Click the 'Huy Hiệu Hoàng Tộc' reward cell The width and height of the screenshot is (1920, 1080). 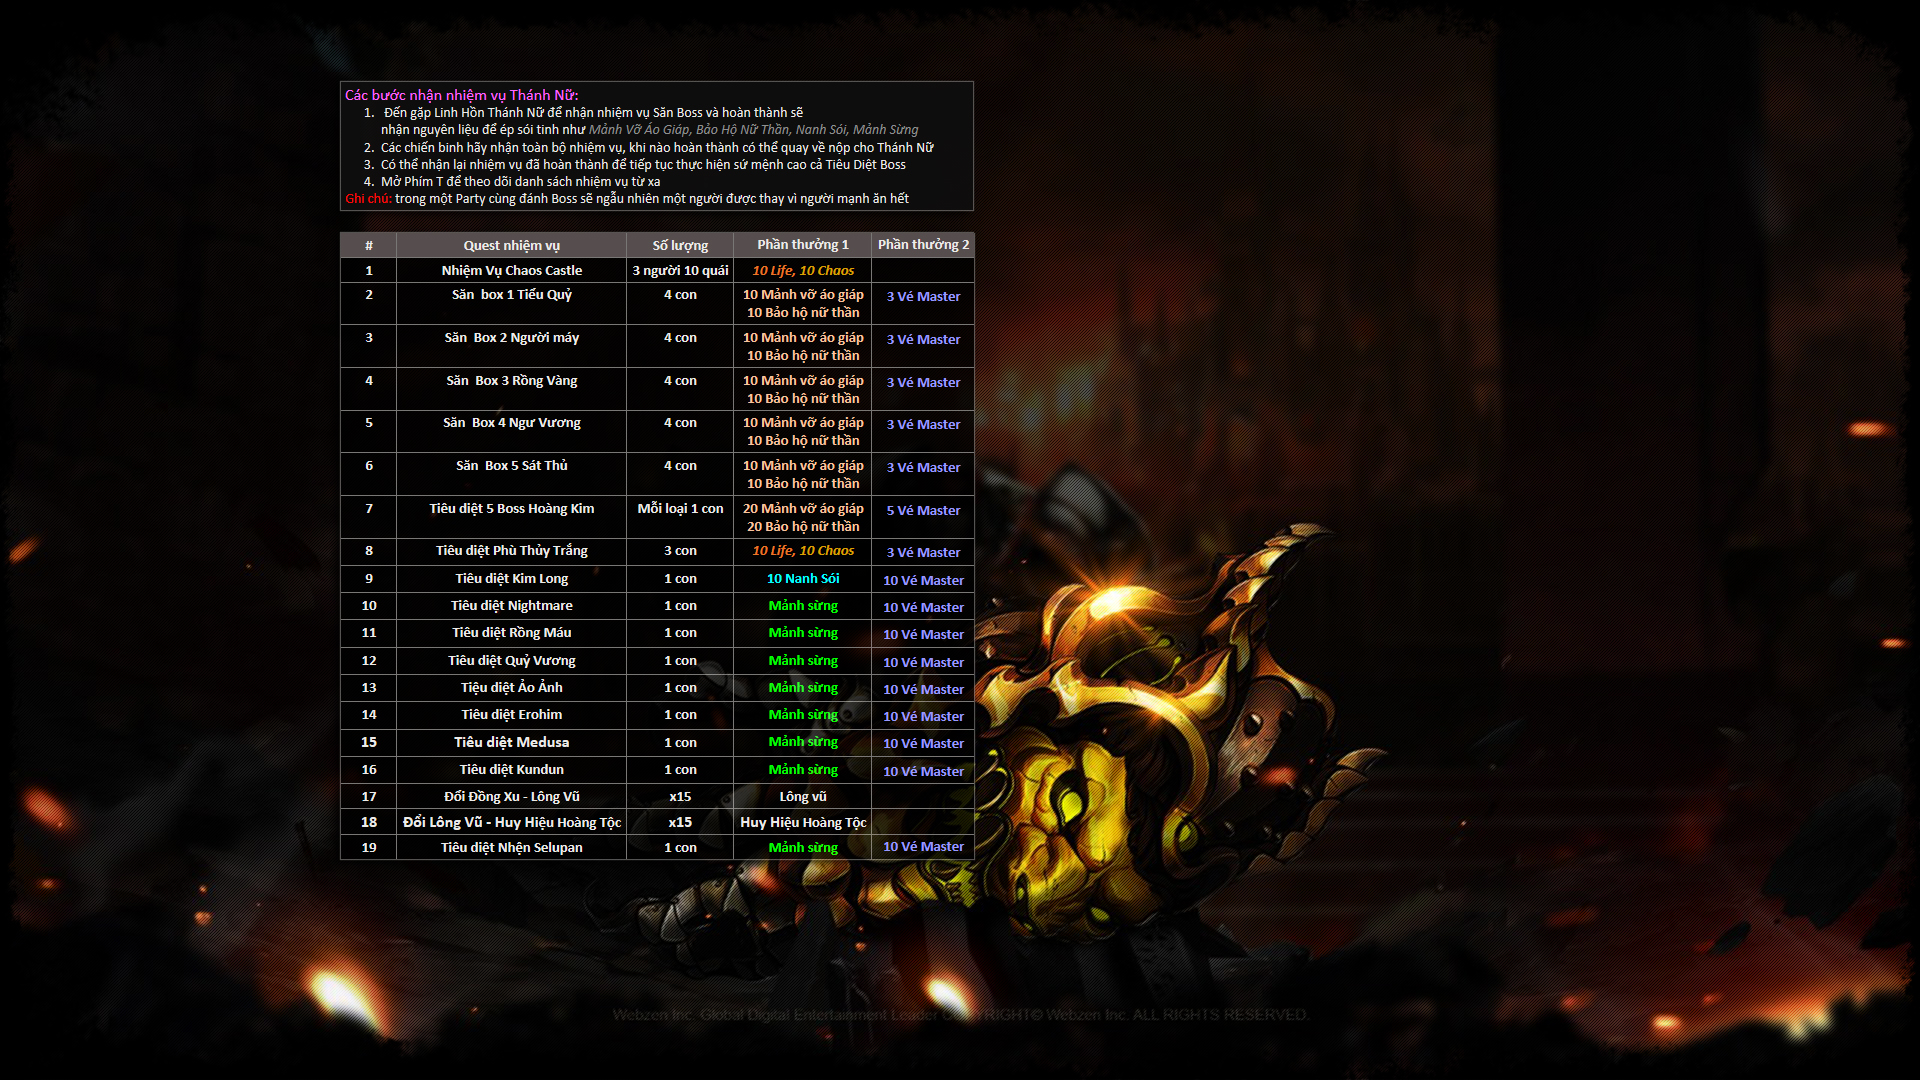point(802,822)
